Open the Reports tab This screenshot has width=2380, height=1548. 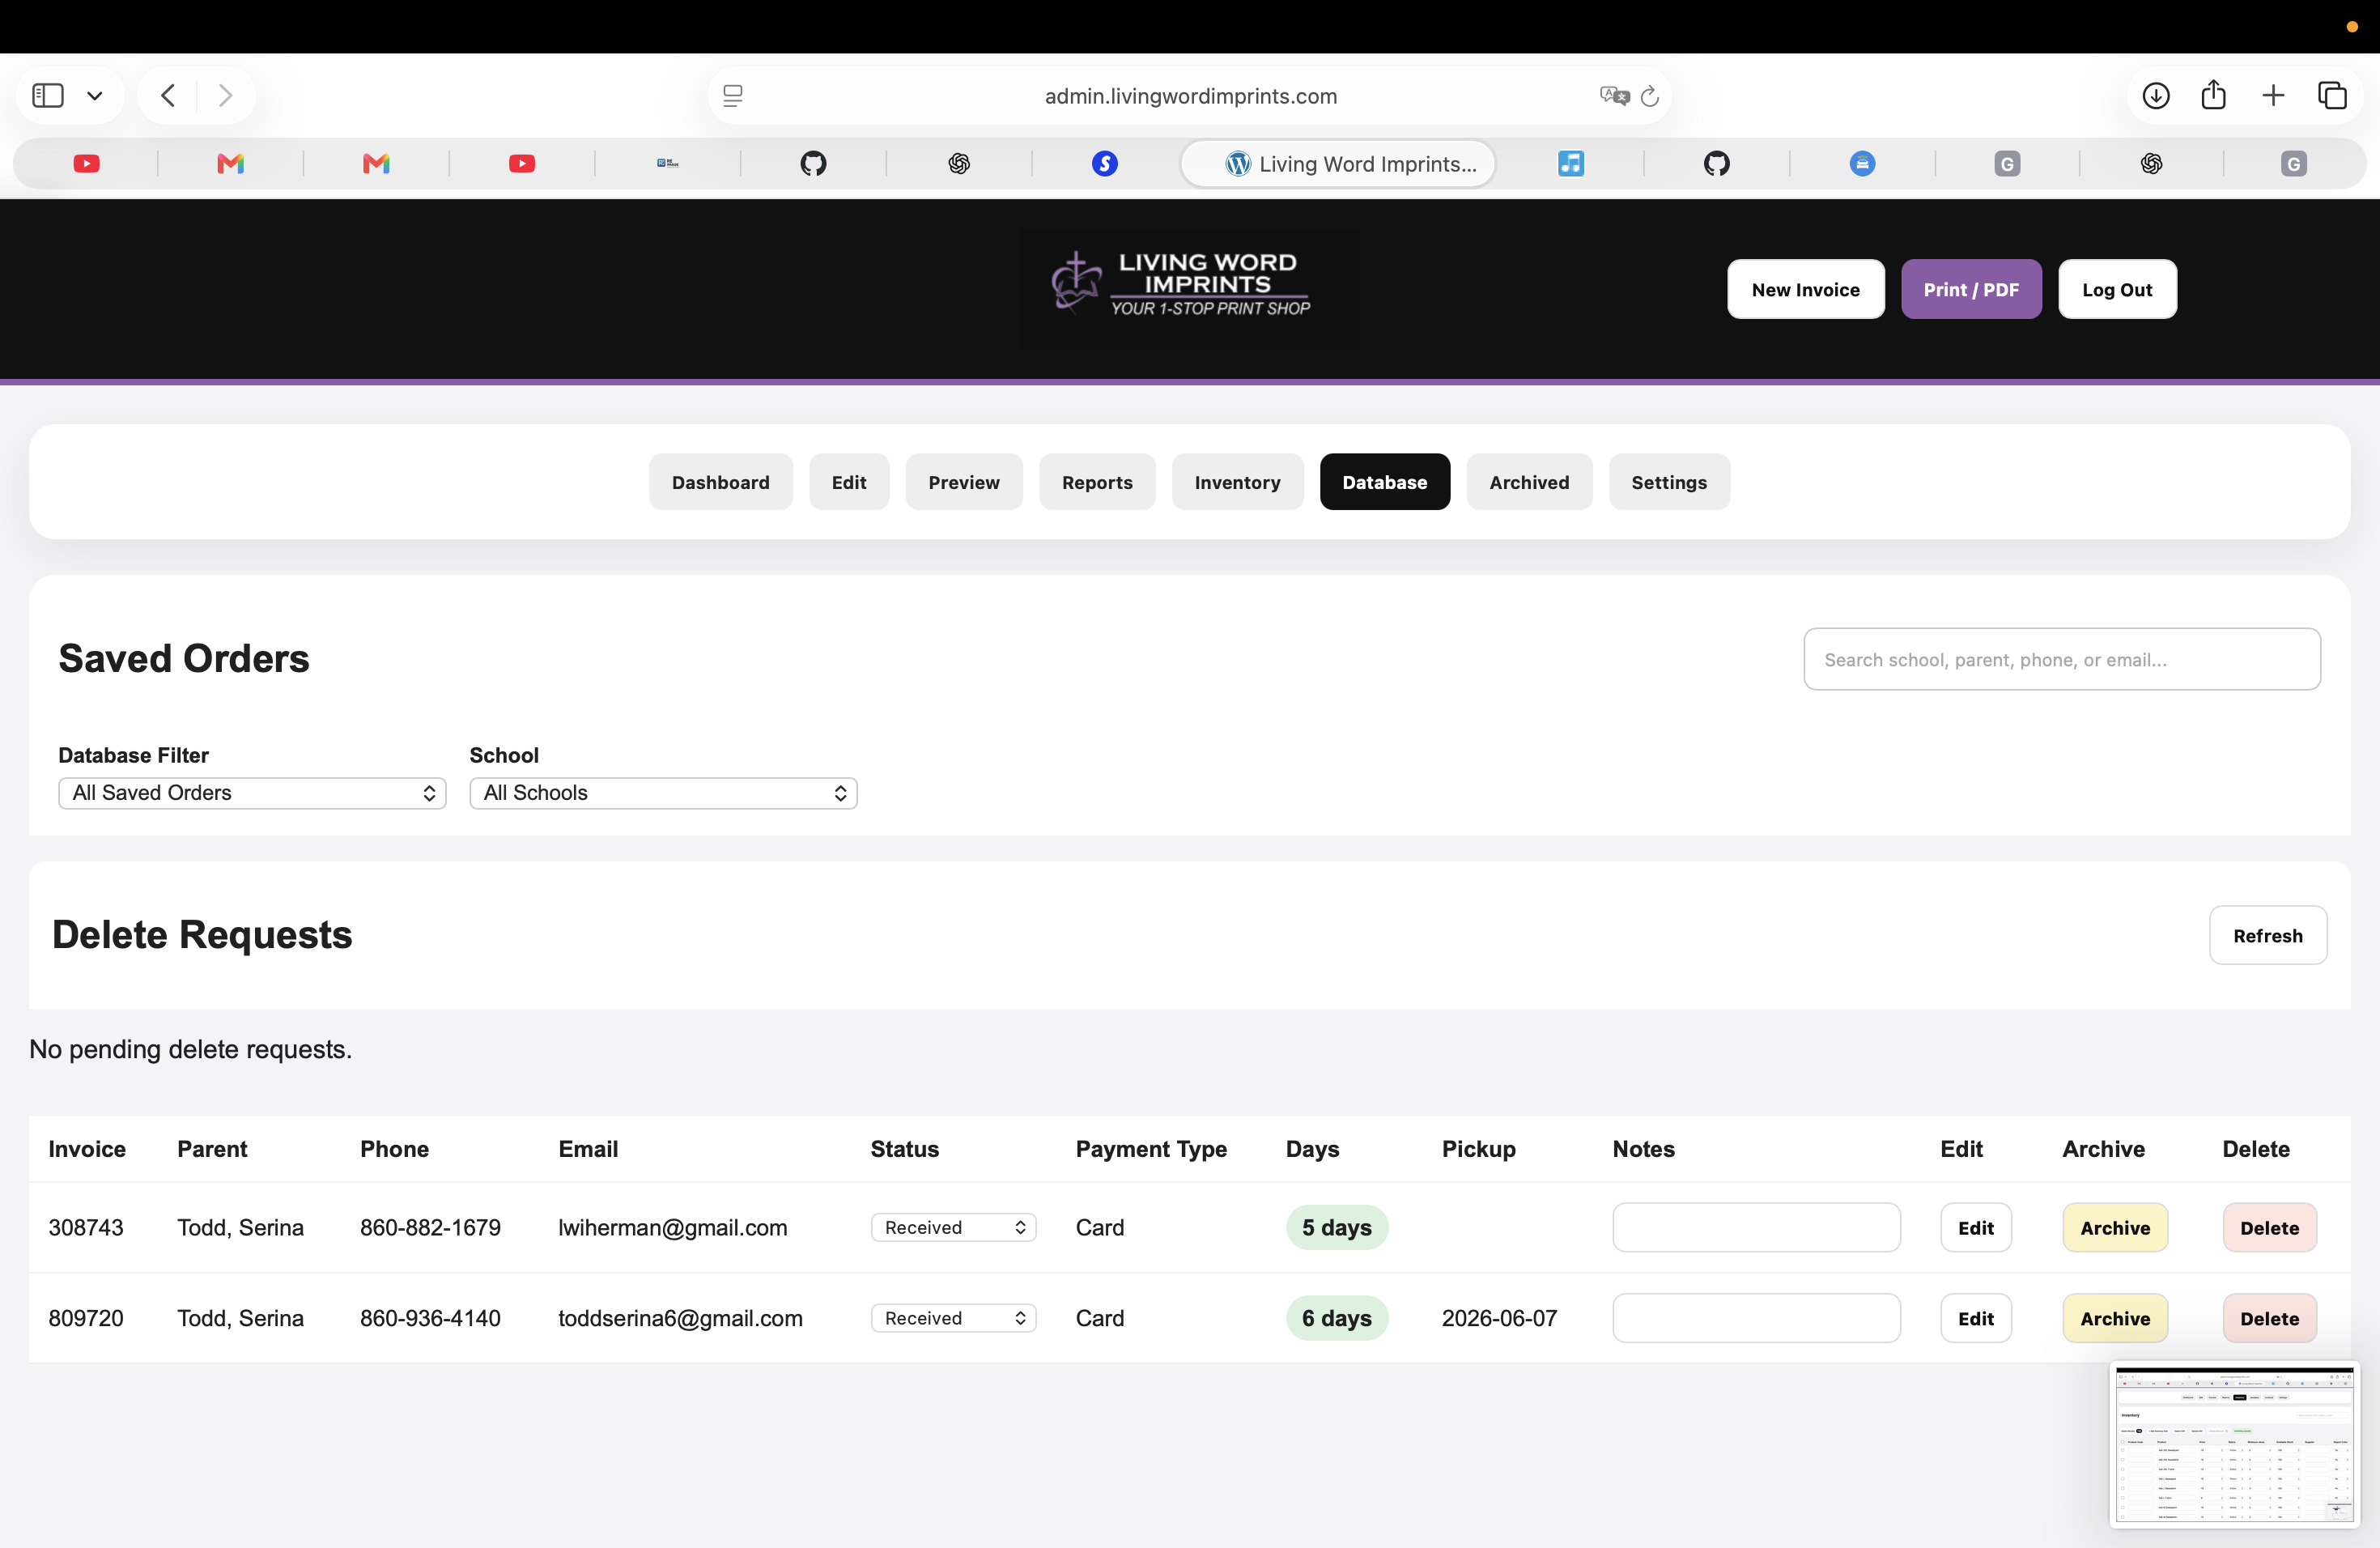point(1097,482)
